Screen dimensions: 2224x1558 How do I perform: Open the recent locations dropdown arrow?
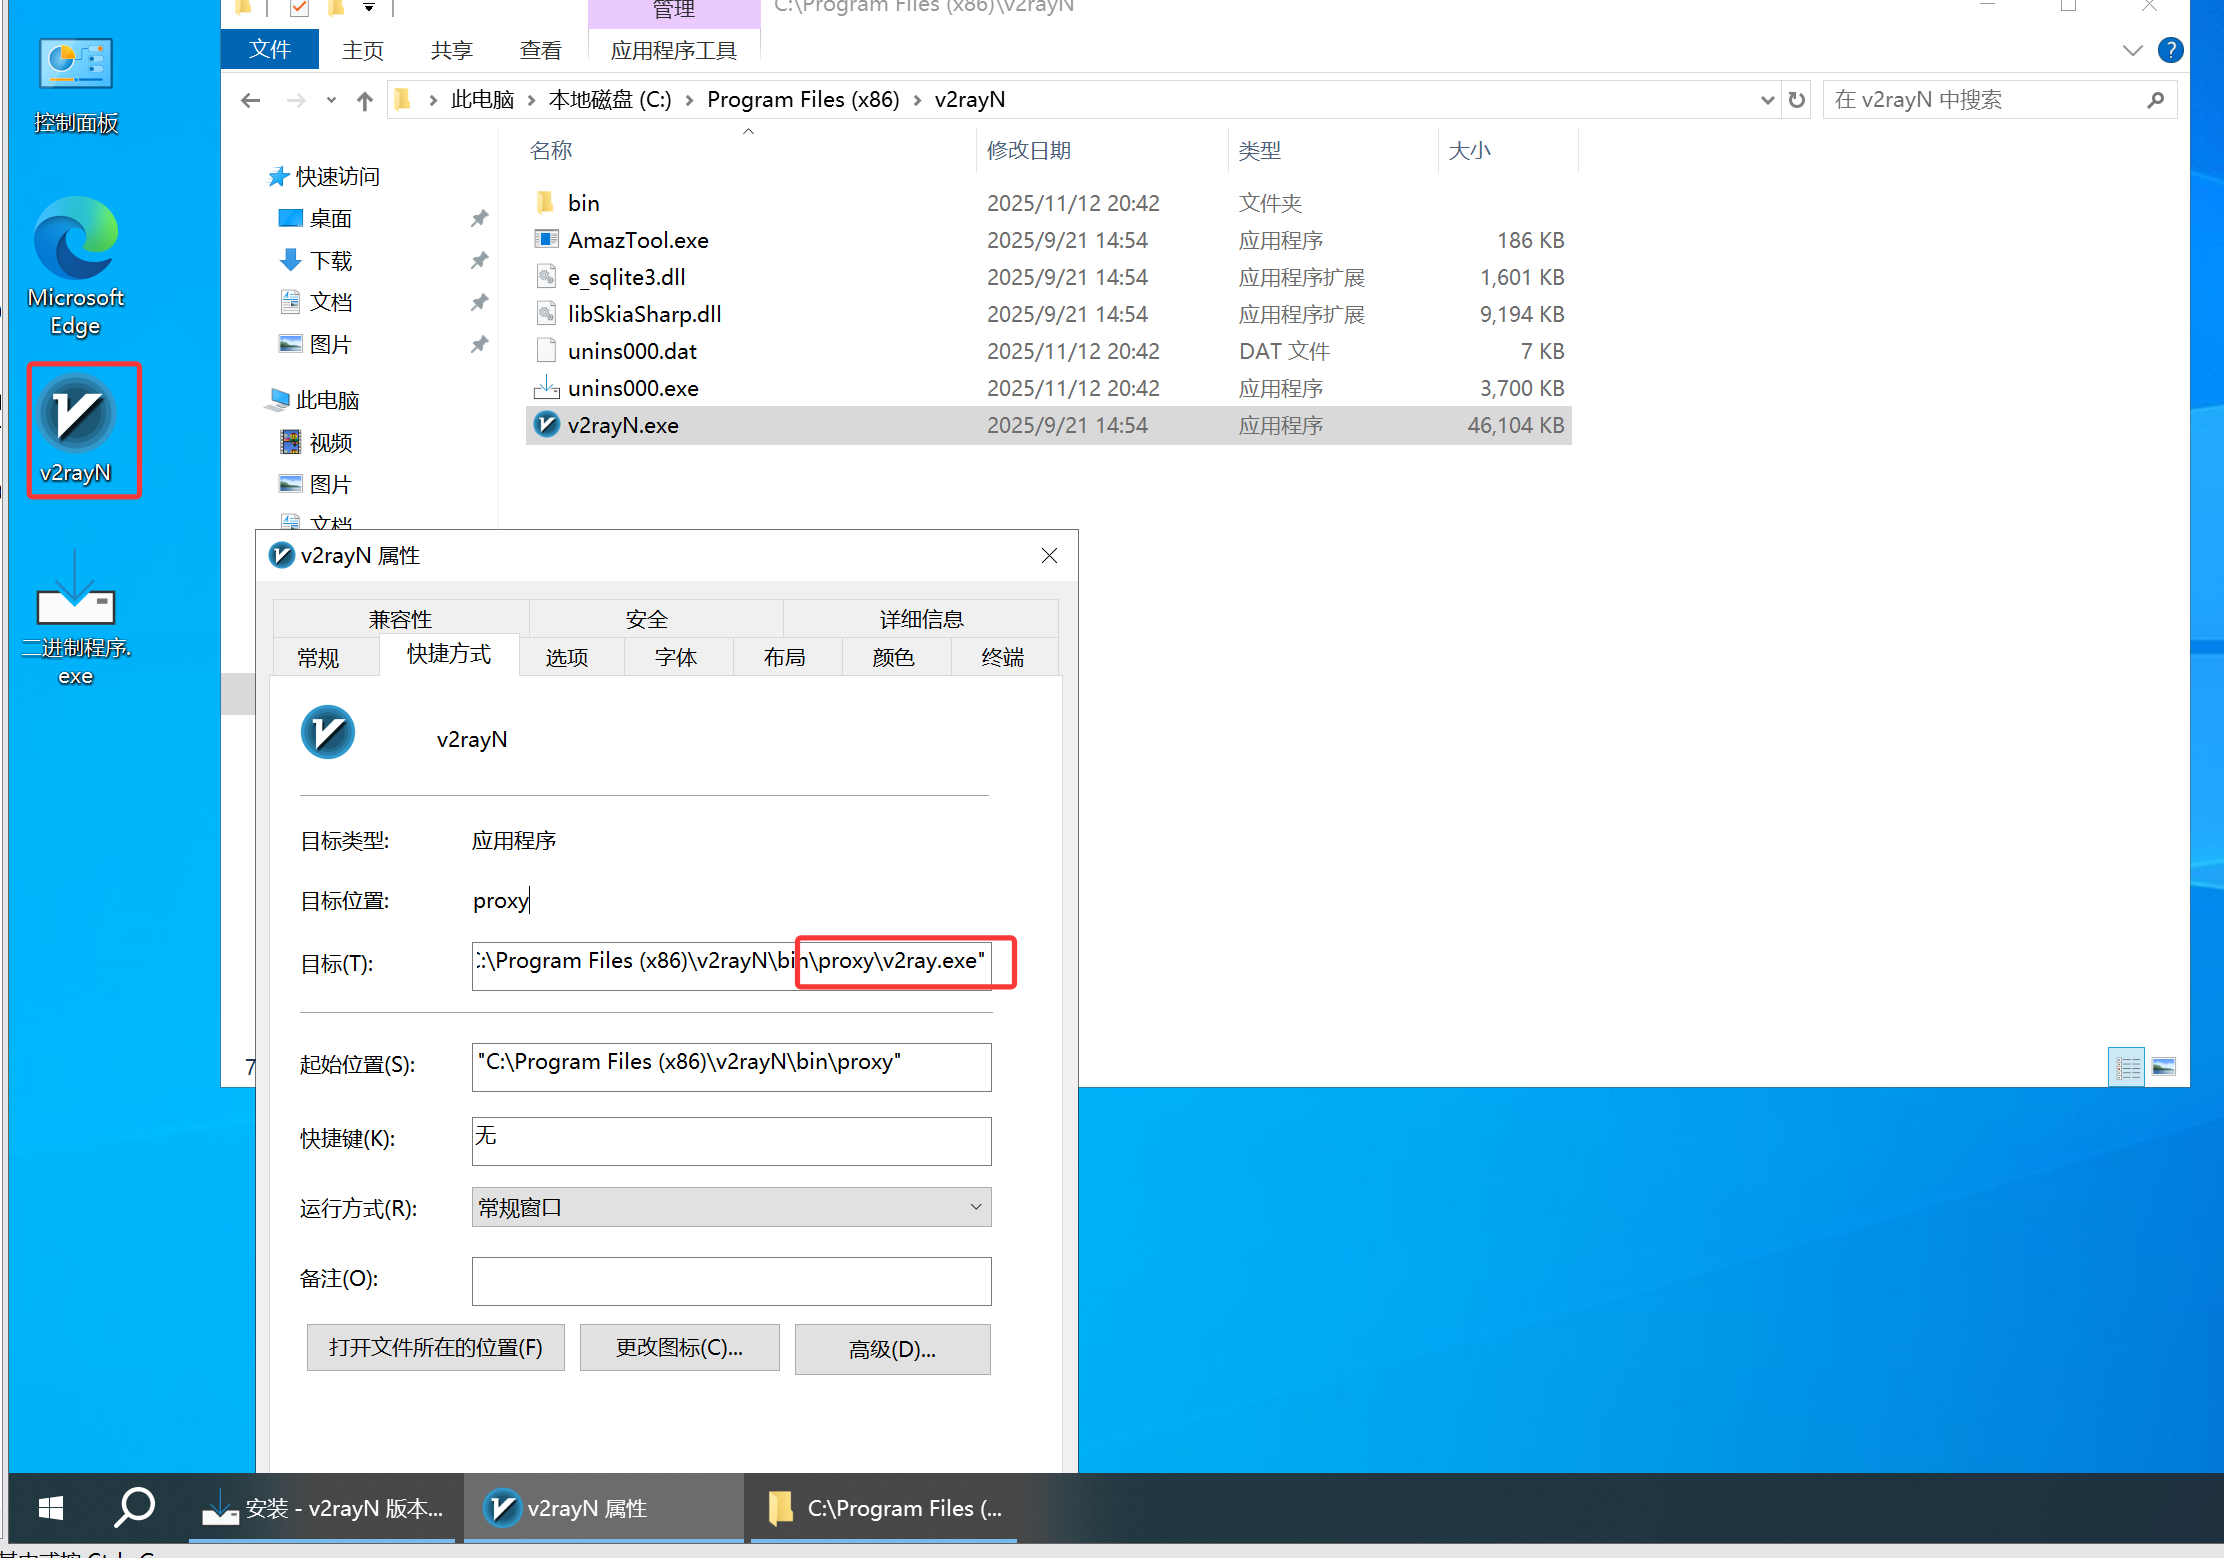[x=331, y=100]
